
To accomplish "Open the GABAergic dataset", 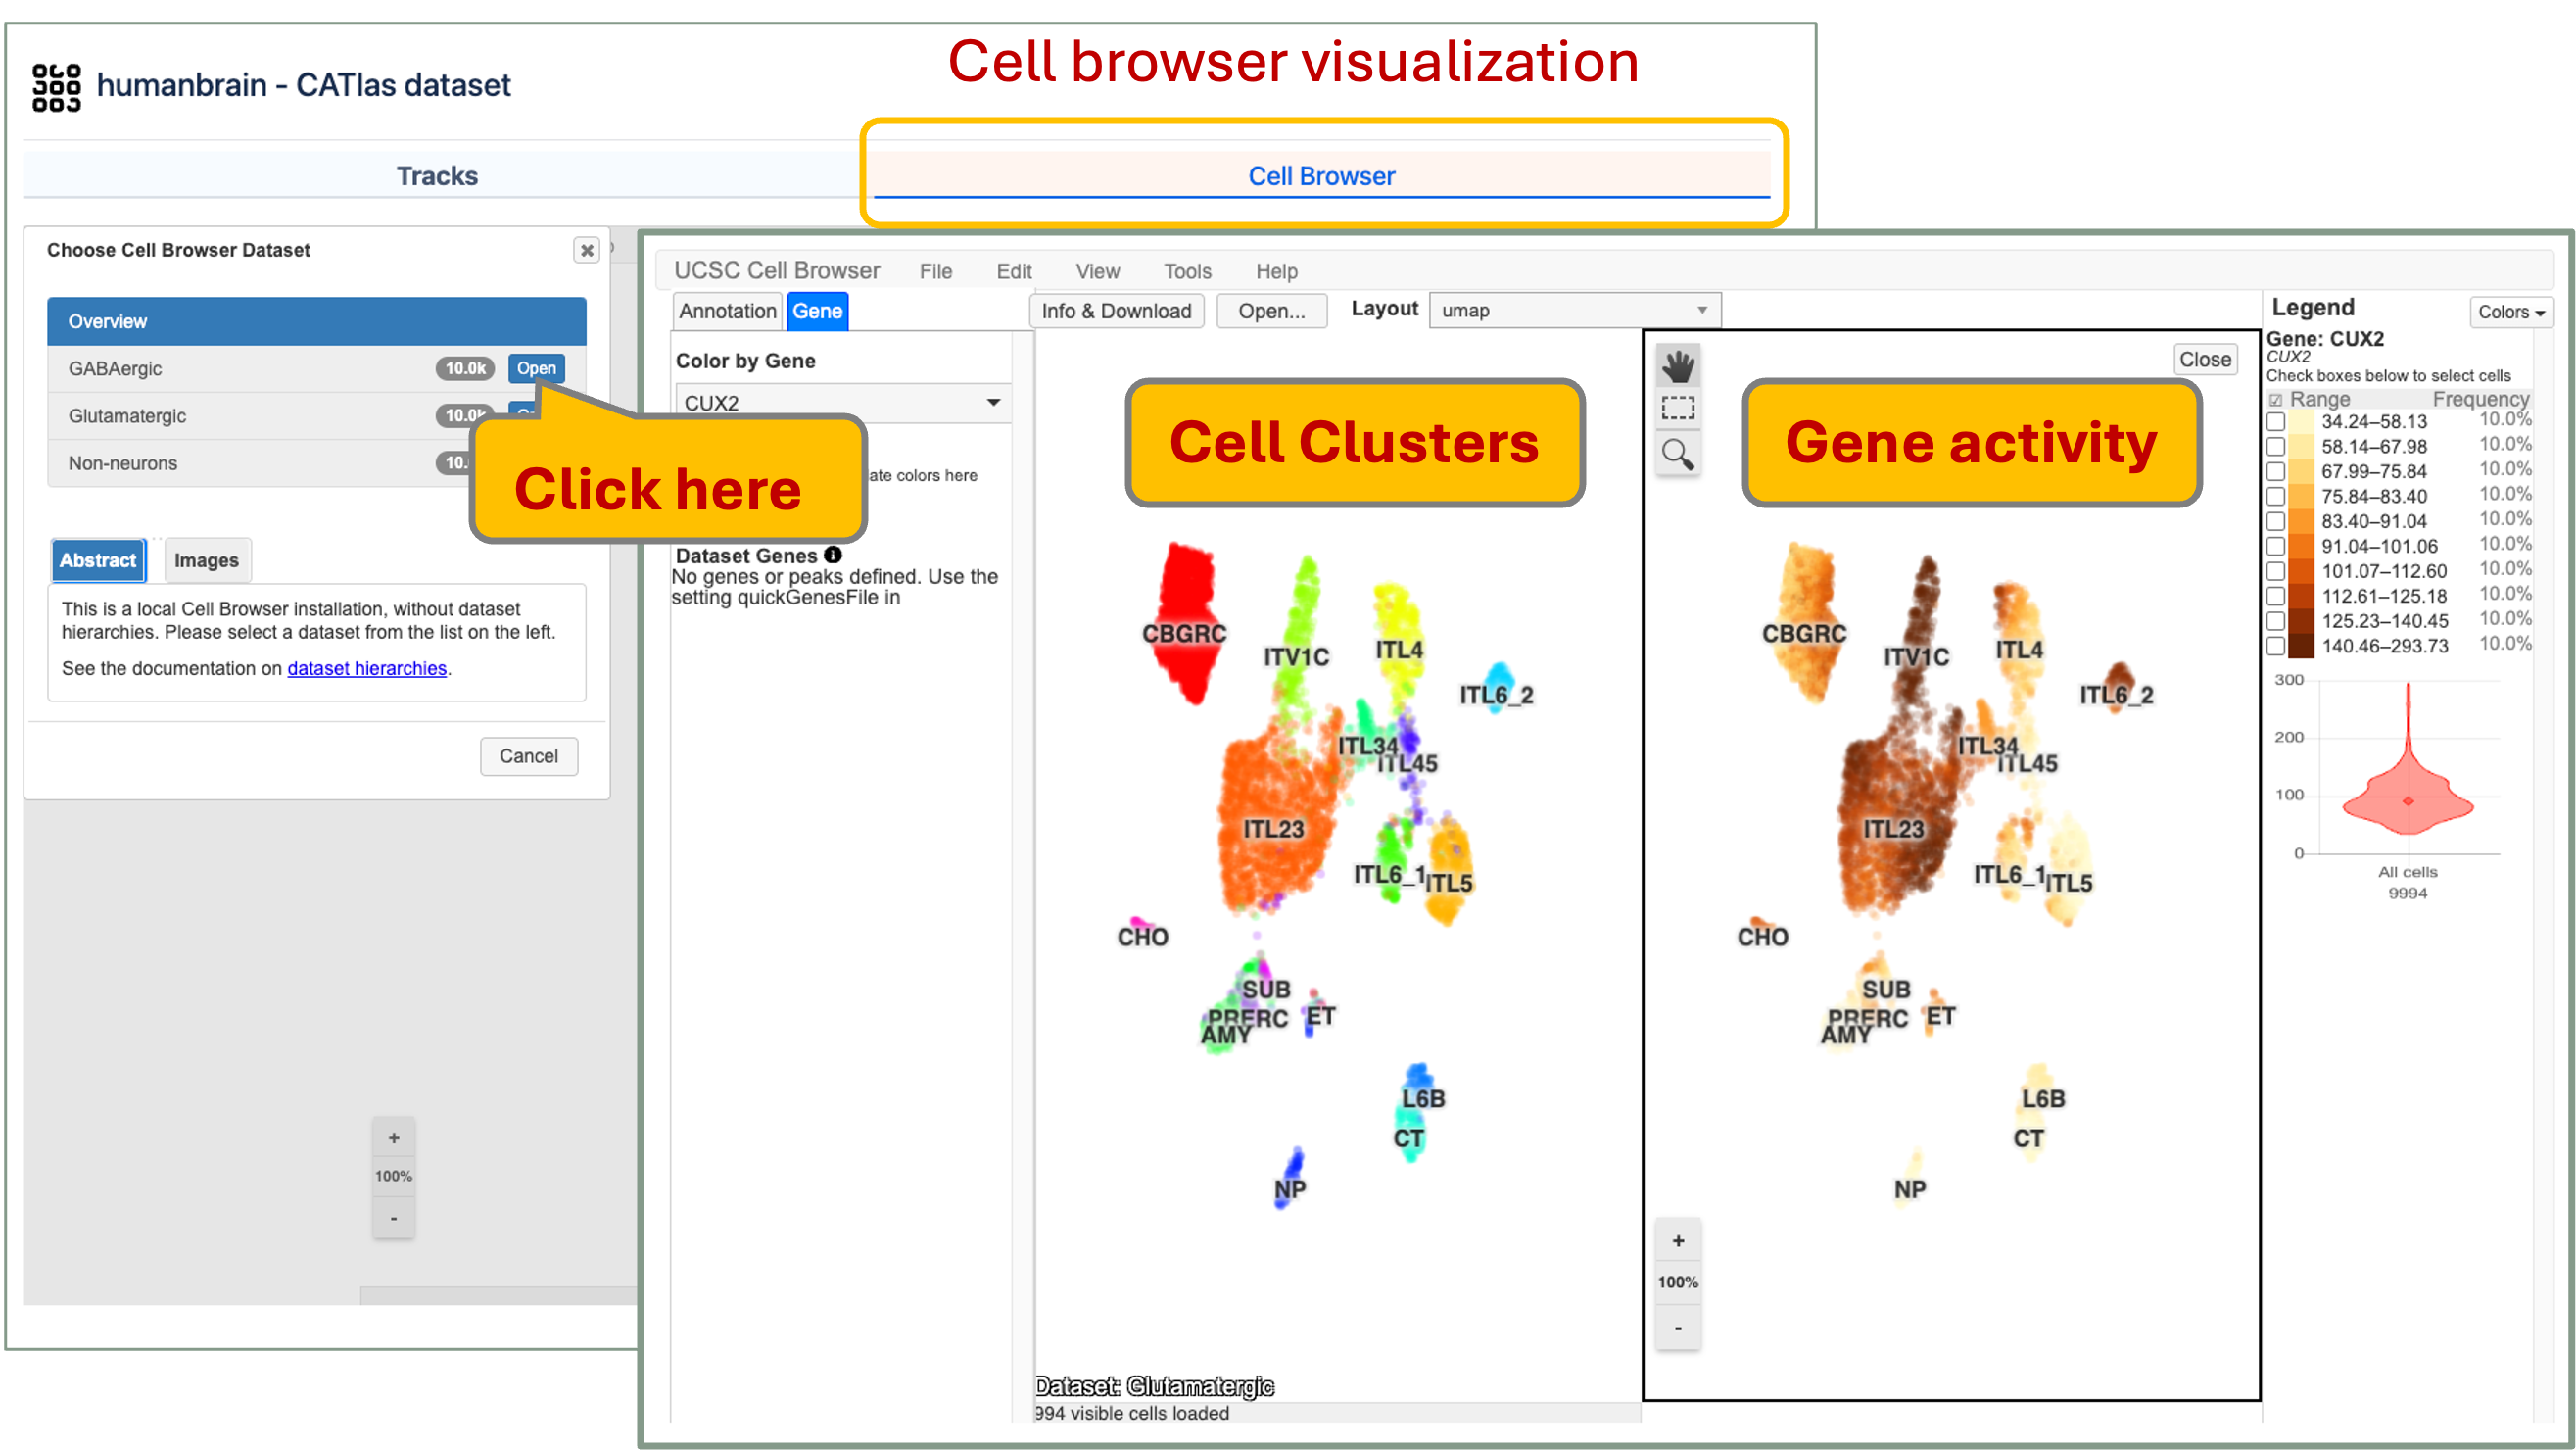I will tap(536, 368).
